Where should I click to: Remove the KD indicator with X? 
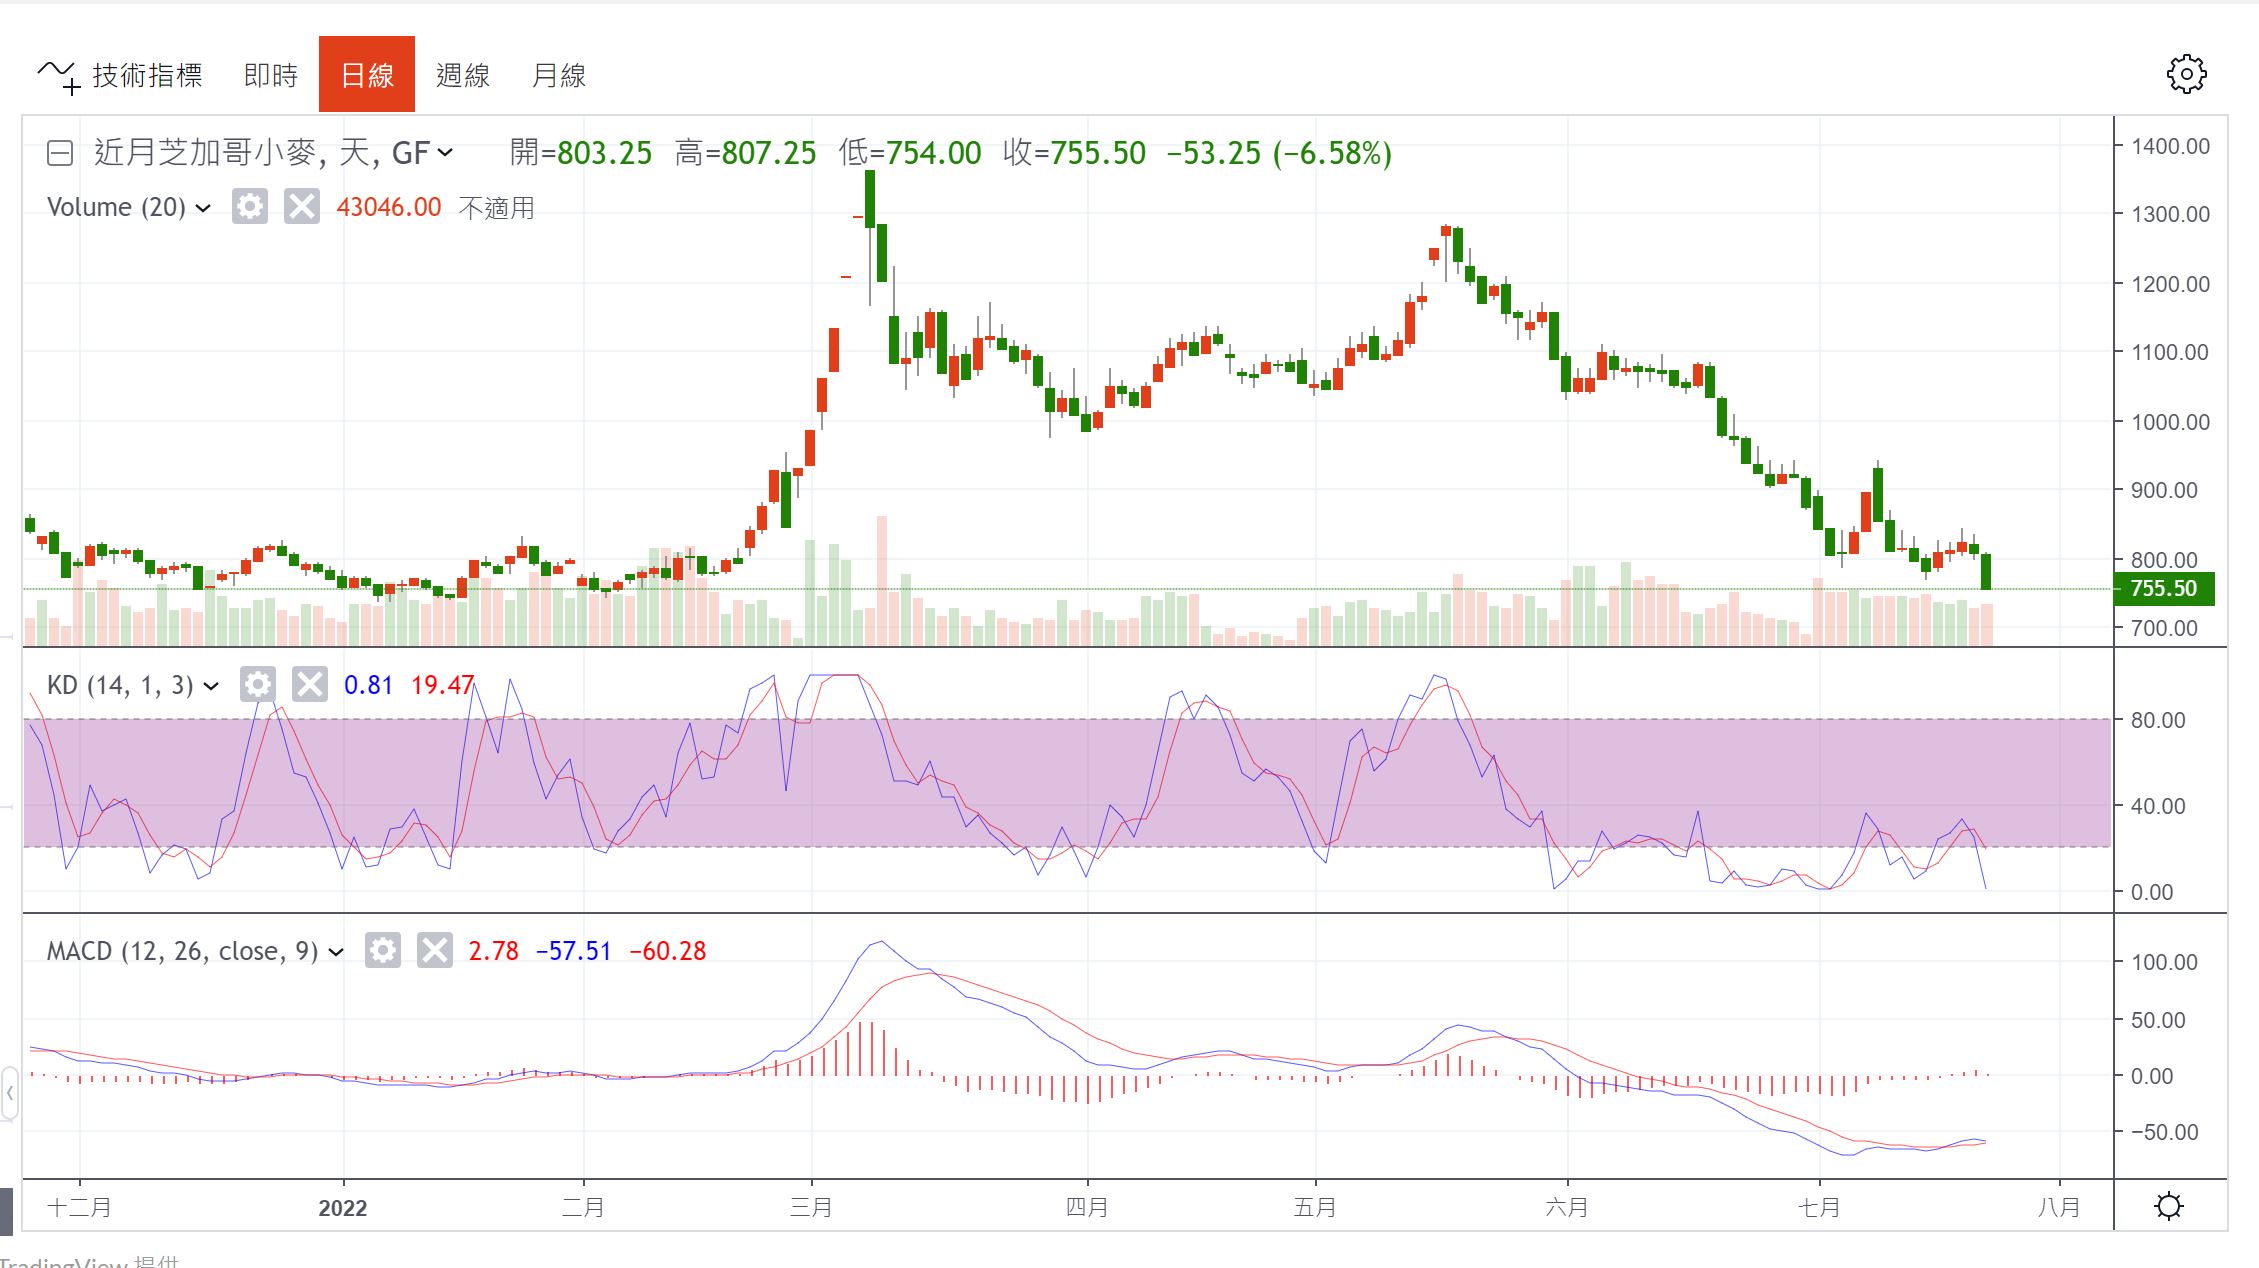click(x=309, y=685)
